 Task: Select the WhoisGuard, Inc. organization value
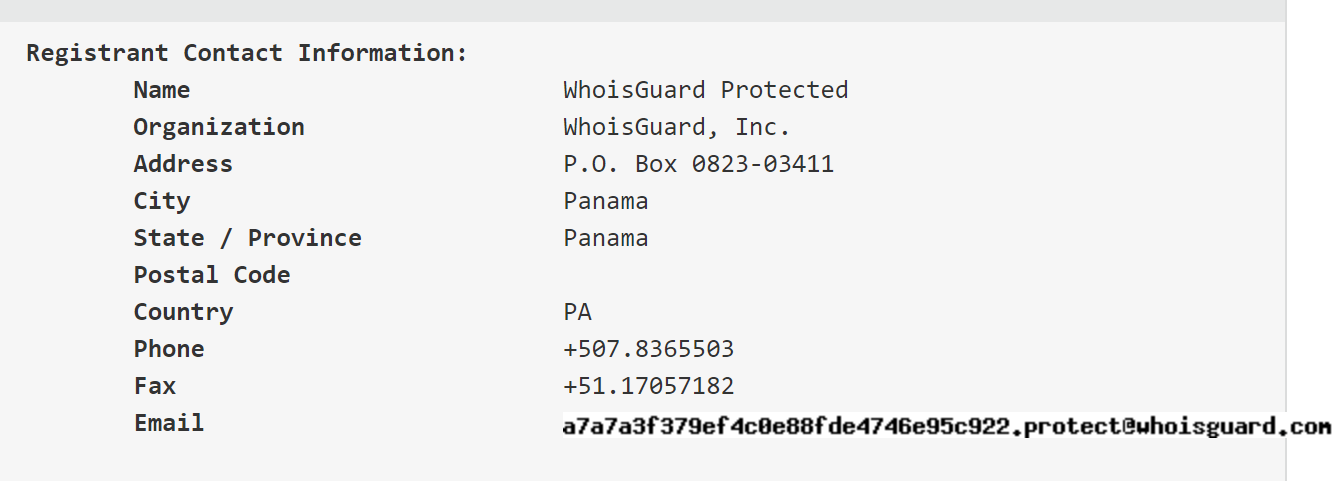(676, 127)
